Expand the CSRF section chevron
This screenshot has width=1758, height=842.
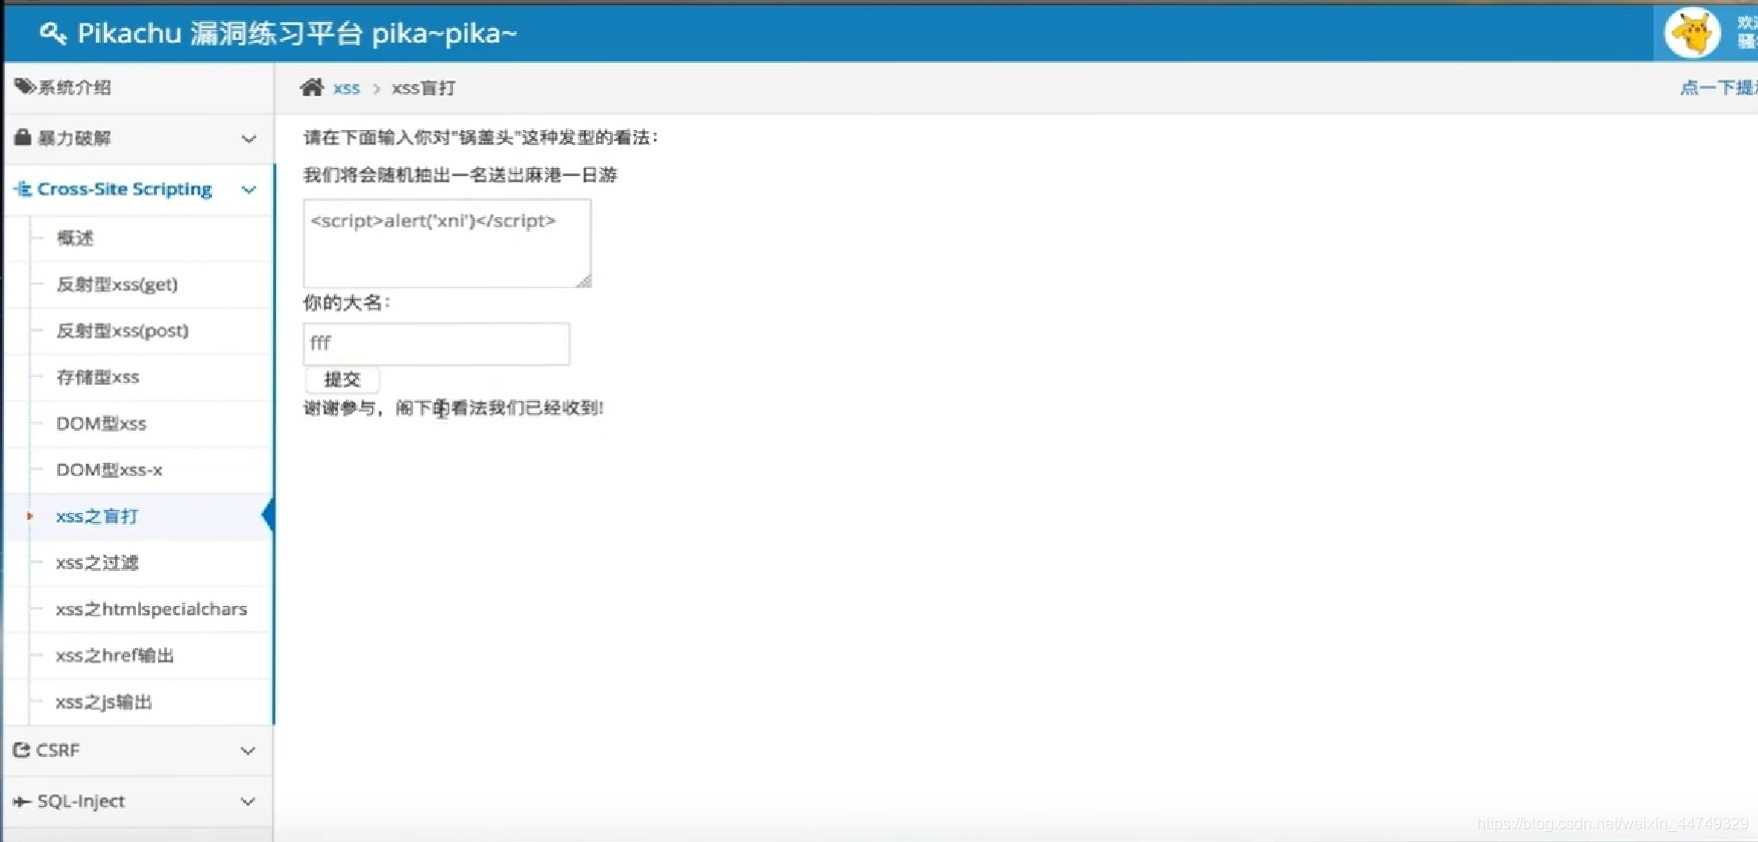248,751
